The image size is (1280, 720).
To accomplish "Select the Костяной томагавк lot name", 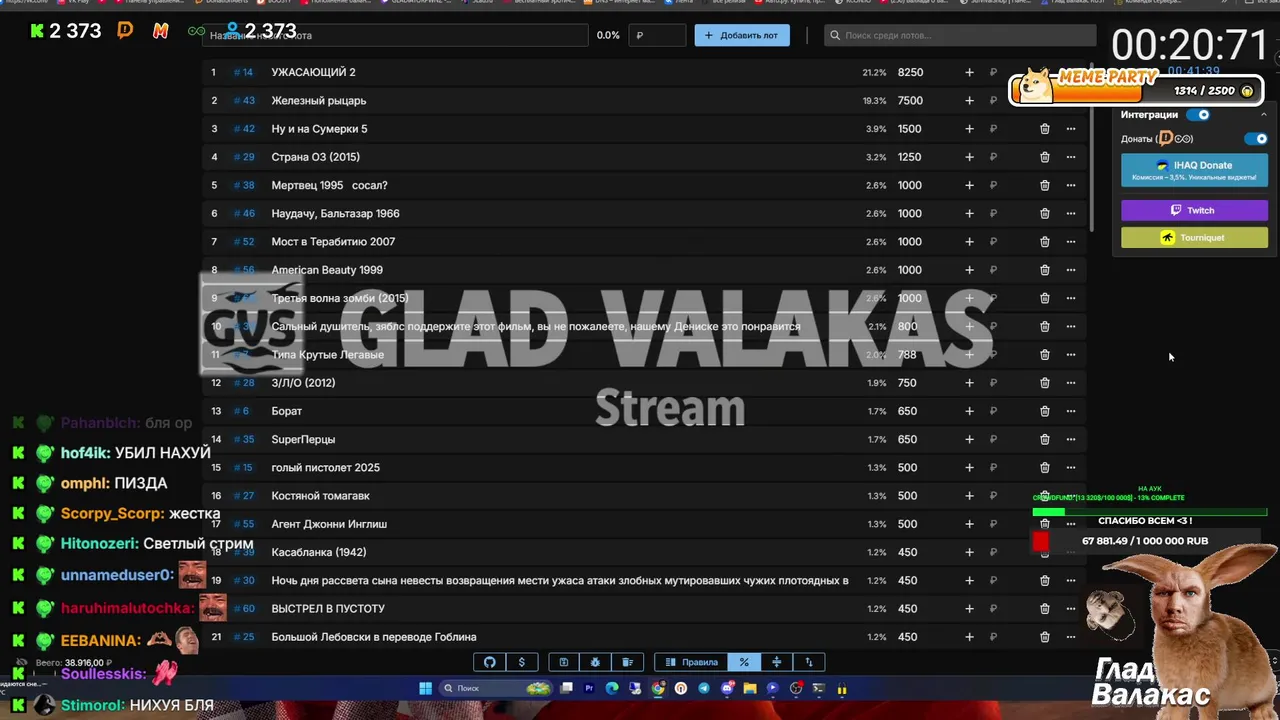I will pos(320,496).
